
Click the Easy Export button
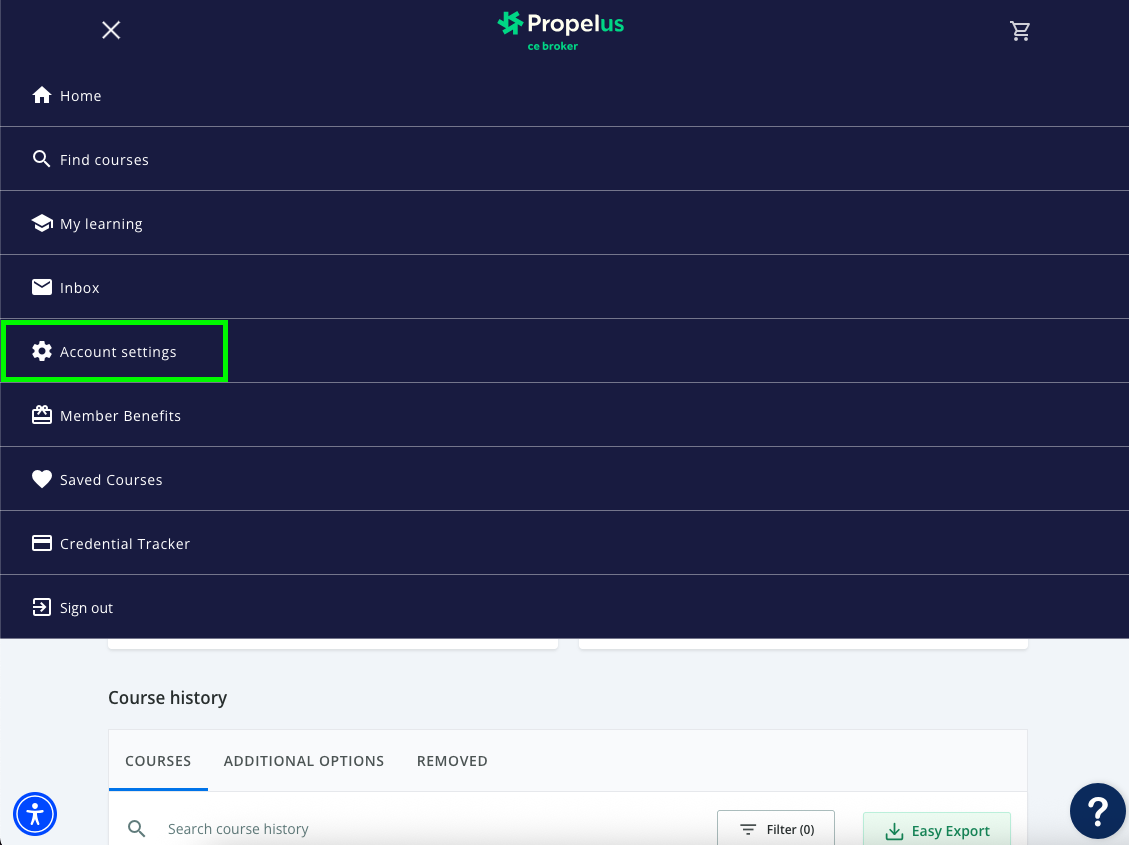[x=937, y=830]
